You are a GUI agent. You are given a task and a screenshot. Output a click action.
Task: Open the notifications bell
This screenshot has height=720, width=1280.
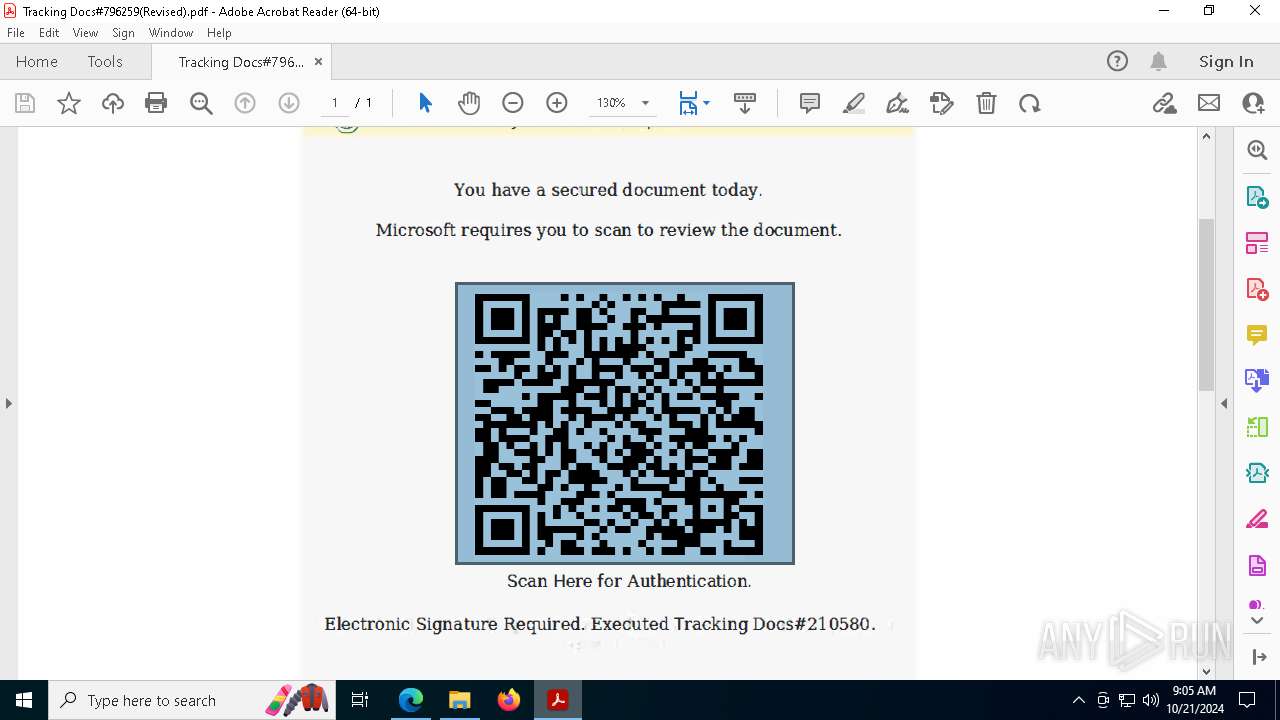1159,61
